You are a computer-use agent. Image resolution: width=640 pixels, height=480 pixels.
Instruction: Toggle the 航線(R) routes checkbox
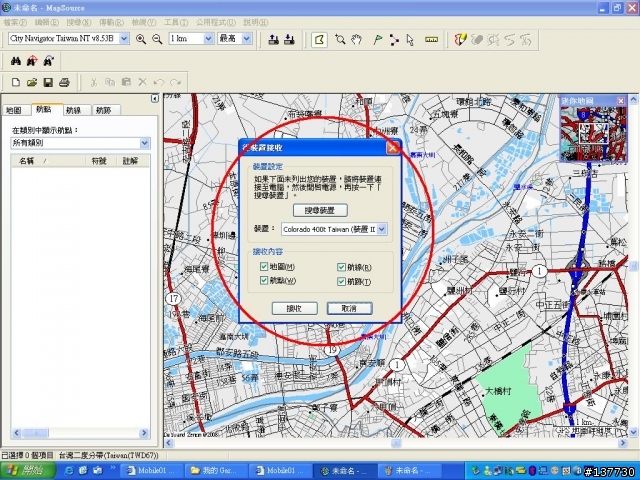pos(341,267)
